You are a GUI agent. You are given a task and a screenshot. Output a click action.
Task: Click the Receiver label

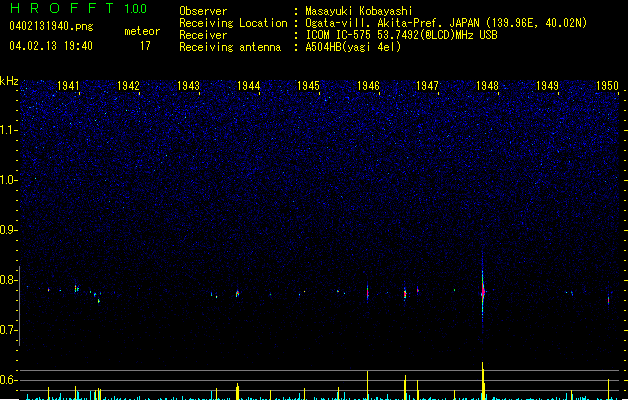[x=203, y=35]
